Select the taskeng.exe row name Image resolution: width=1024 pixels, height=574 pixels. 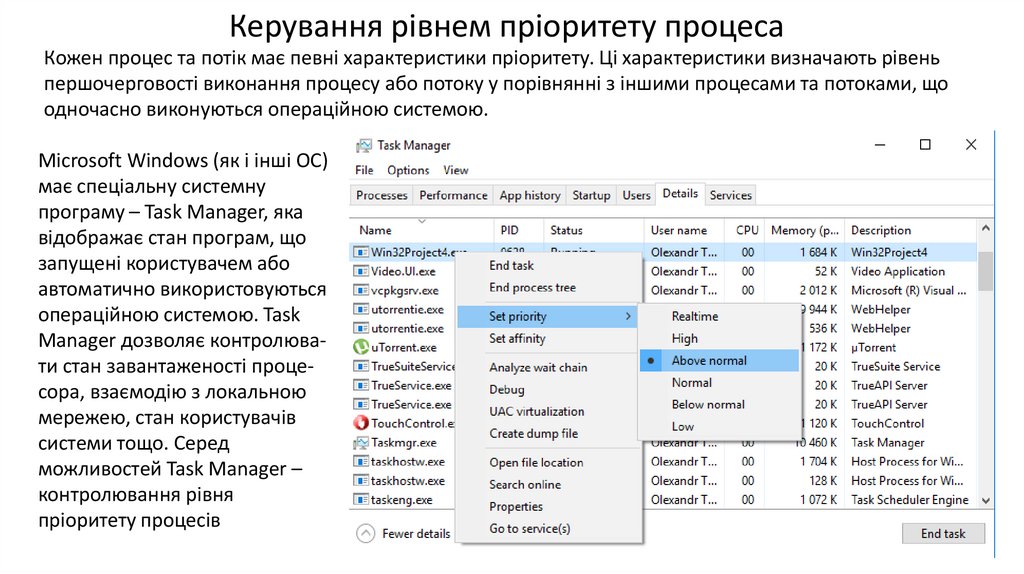point(402,500)
